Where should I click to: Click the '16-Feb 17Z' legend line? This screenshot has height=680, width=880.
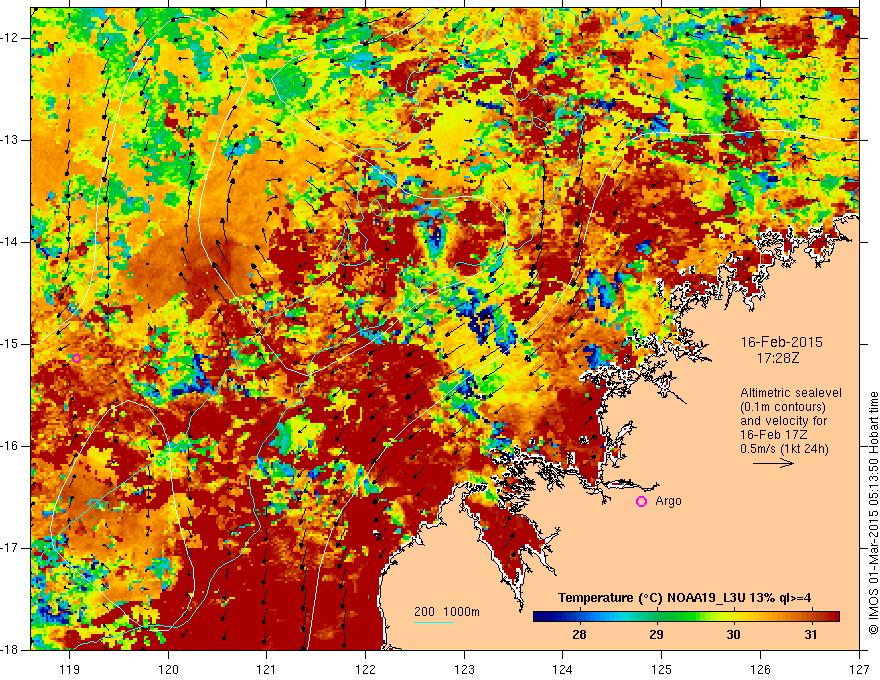tap(776, 435)
